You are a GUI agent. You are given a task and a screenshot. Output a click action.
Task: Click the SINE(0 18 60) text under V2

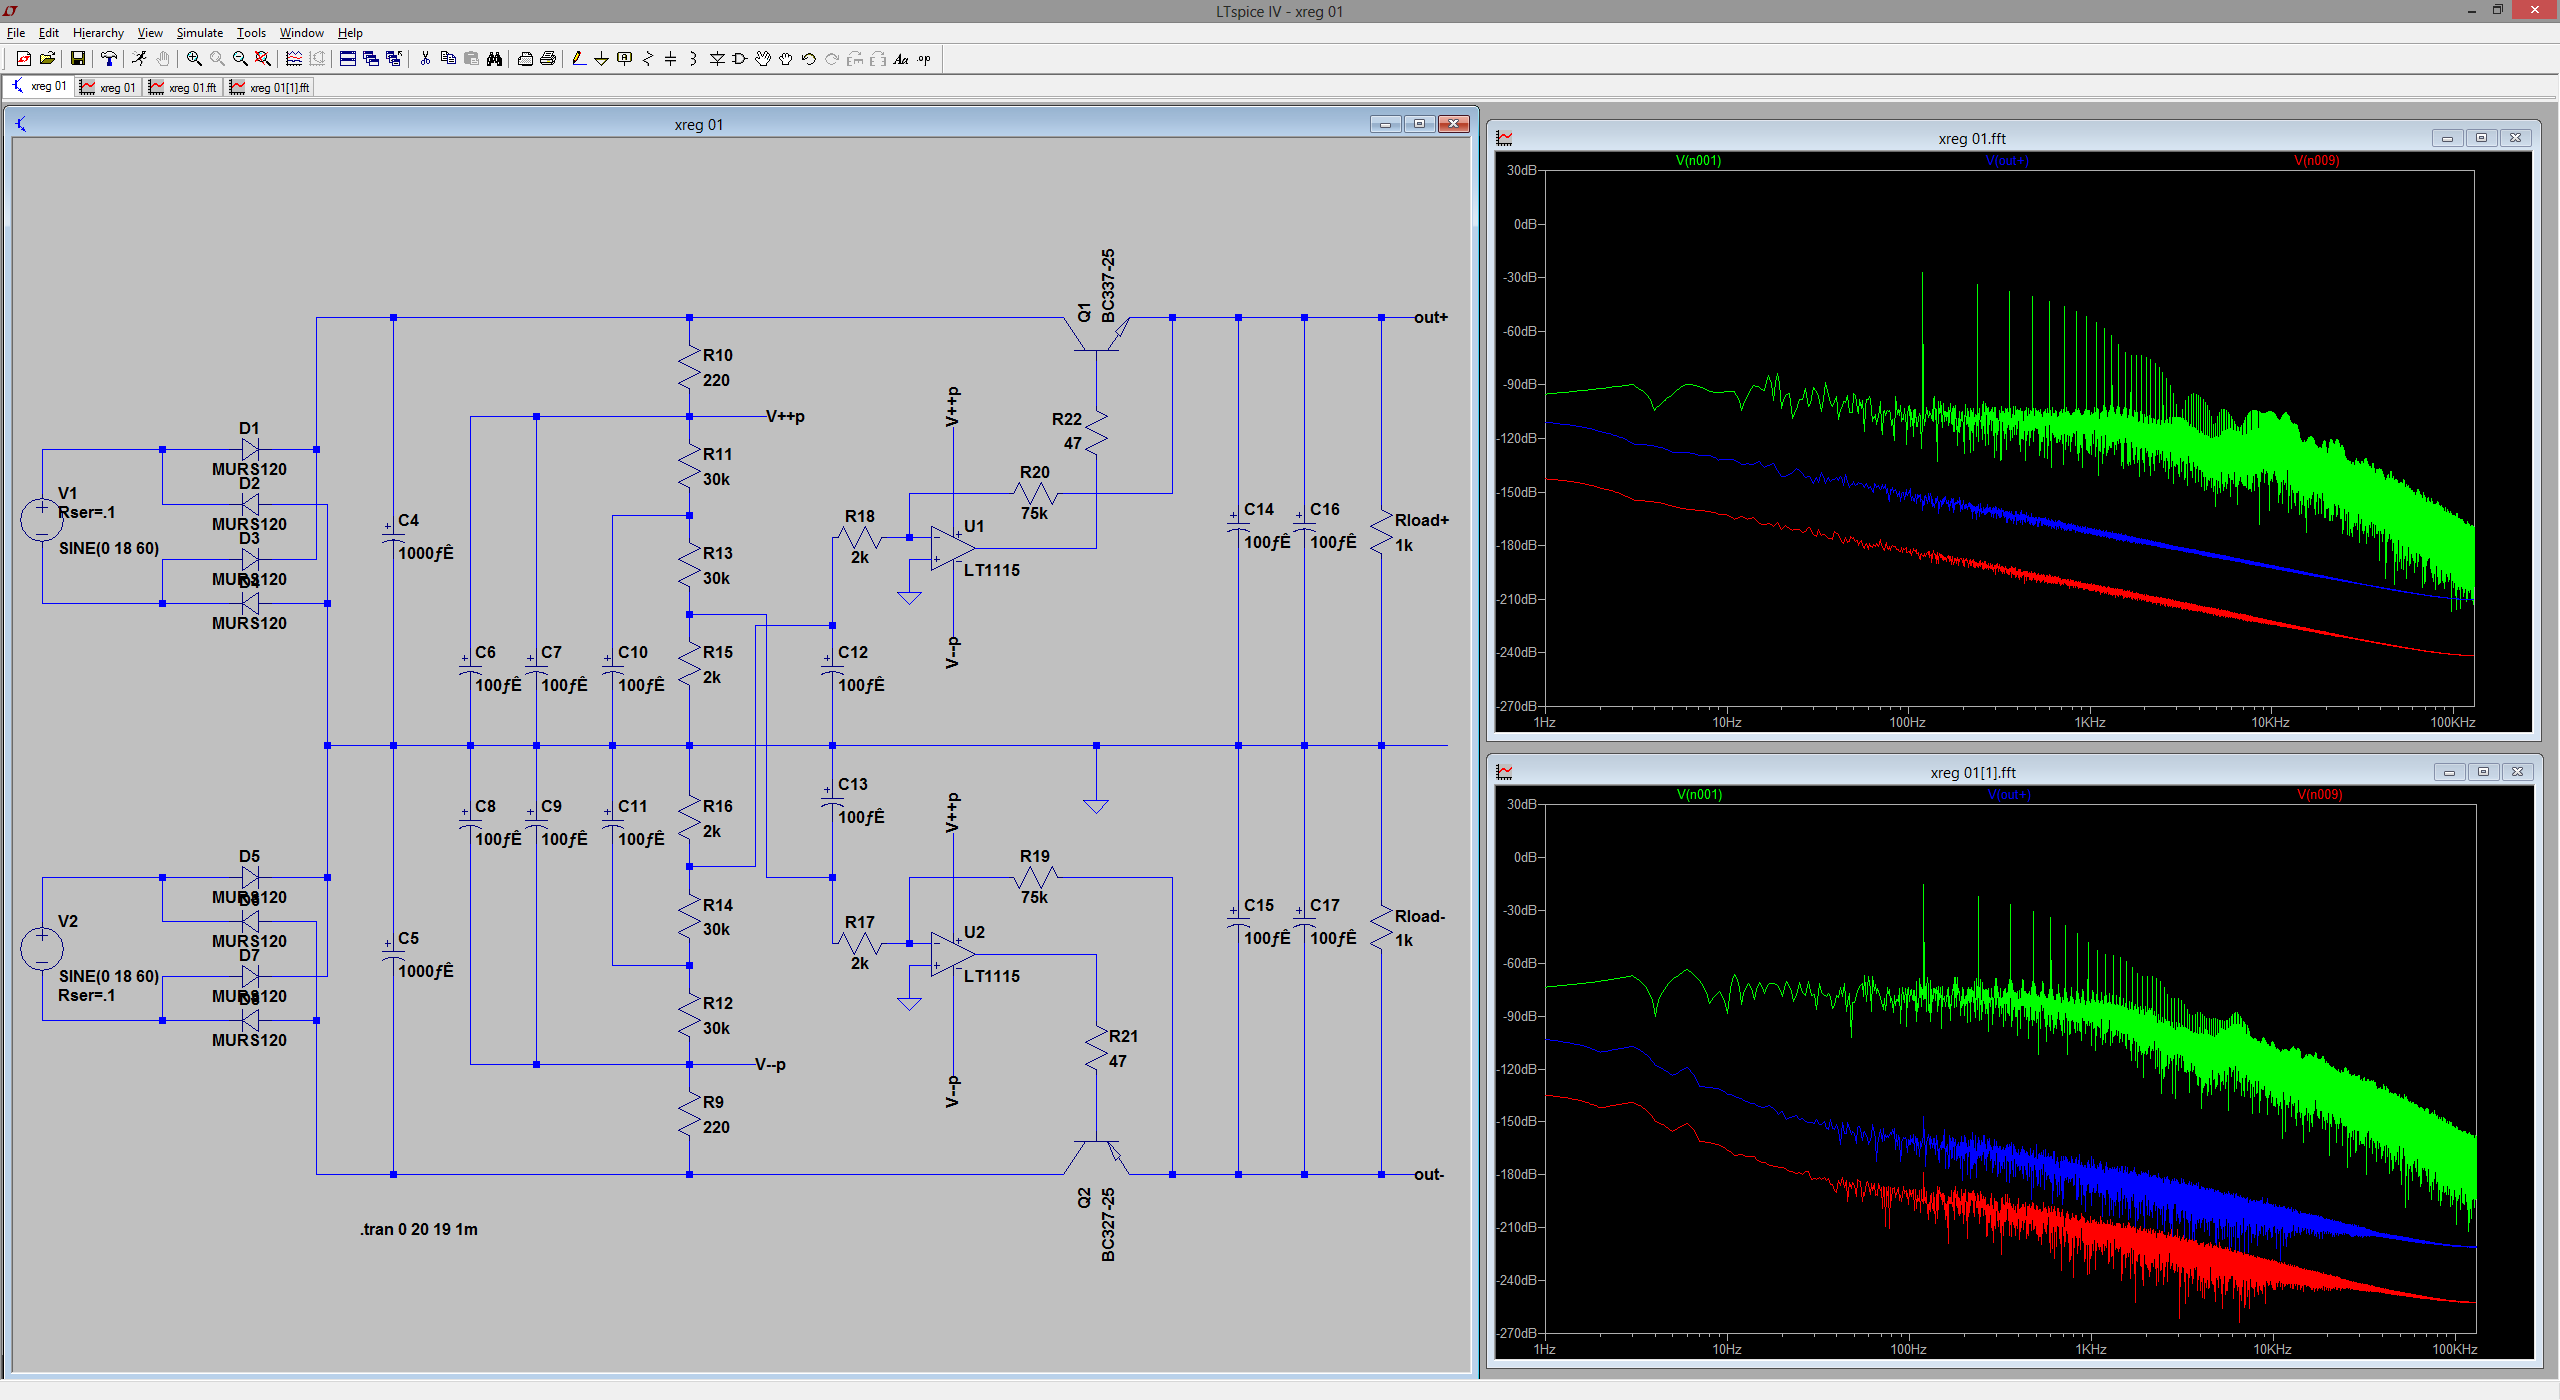coord(109,976)
